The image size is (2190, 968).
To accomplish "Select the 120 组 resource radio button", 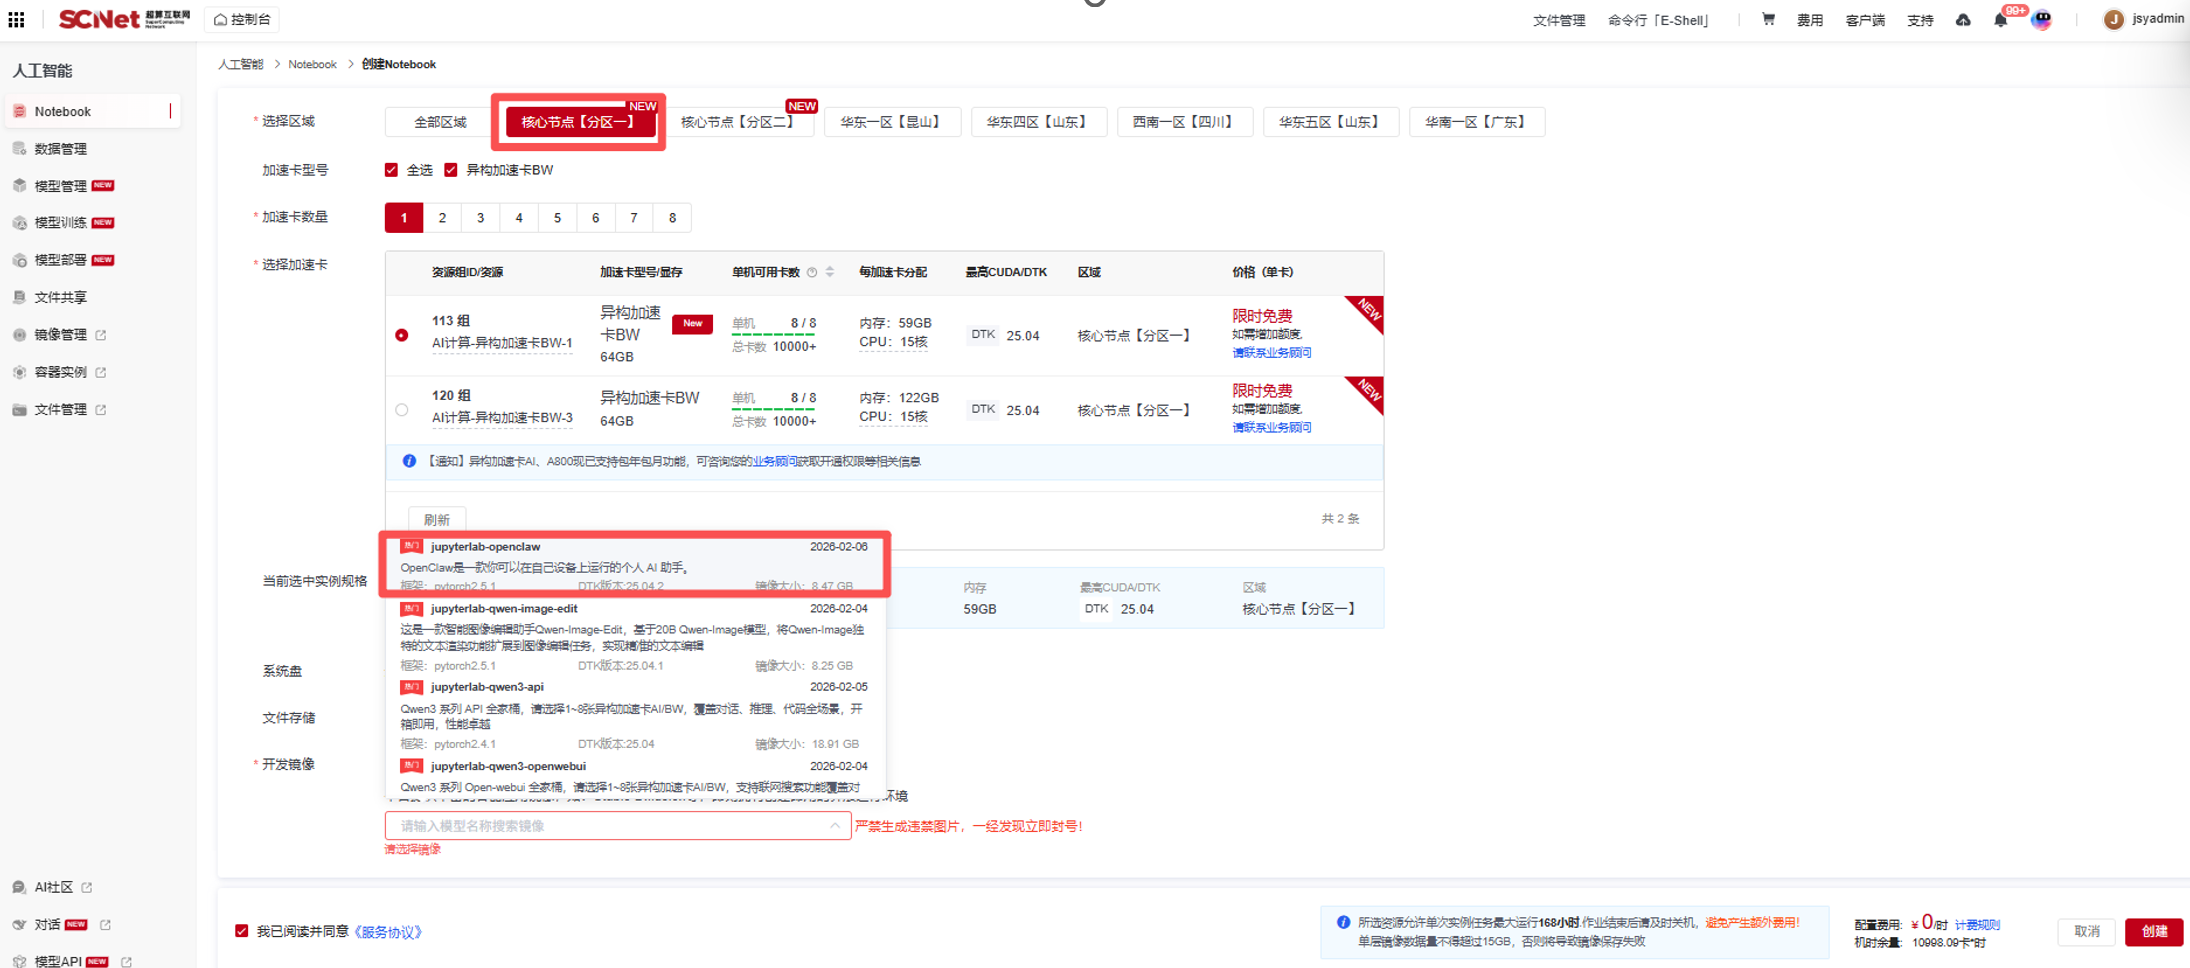I will (x=402, y=410).
